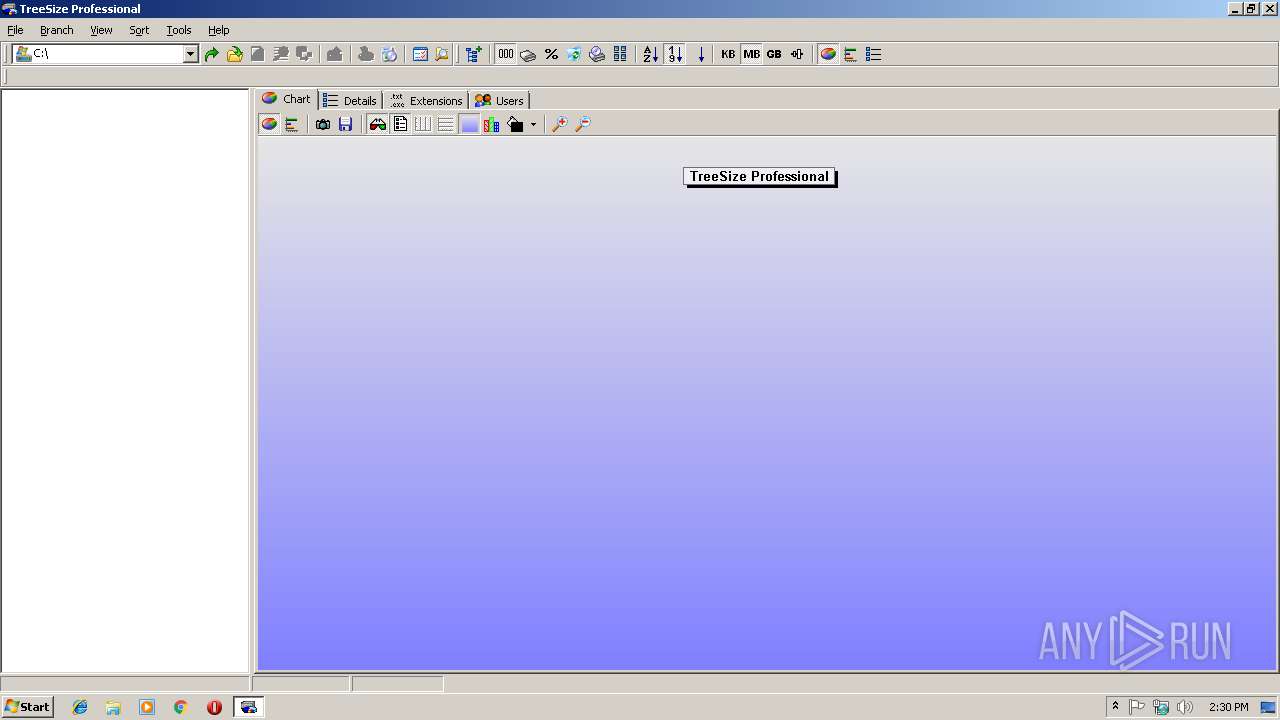Screen dimensions: 1280x720
Task: Switch to the Users tab
Action: (x=499, y=100)
